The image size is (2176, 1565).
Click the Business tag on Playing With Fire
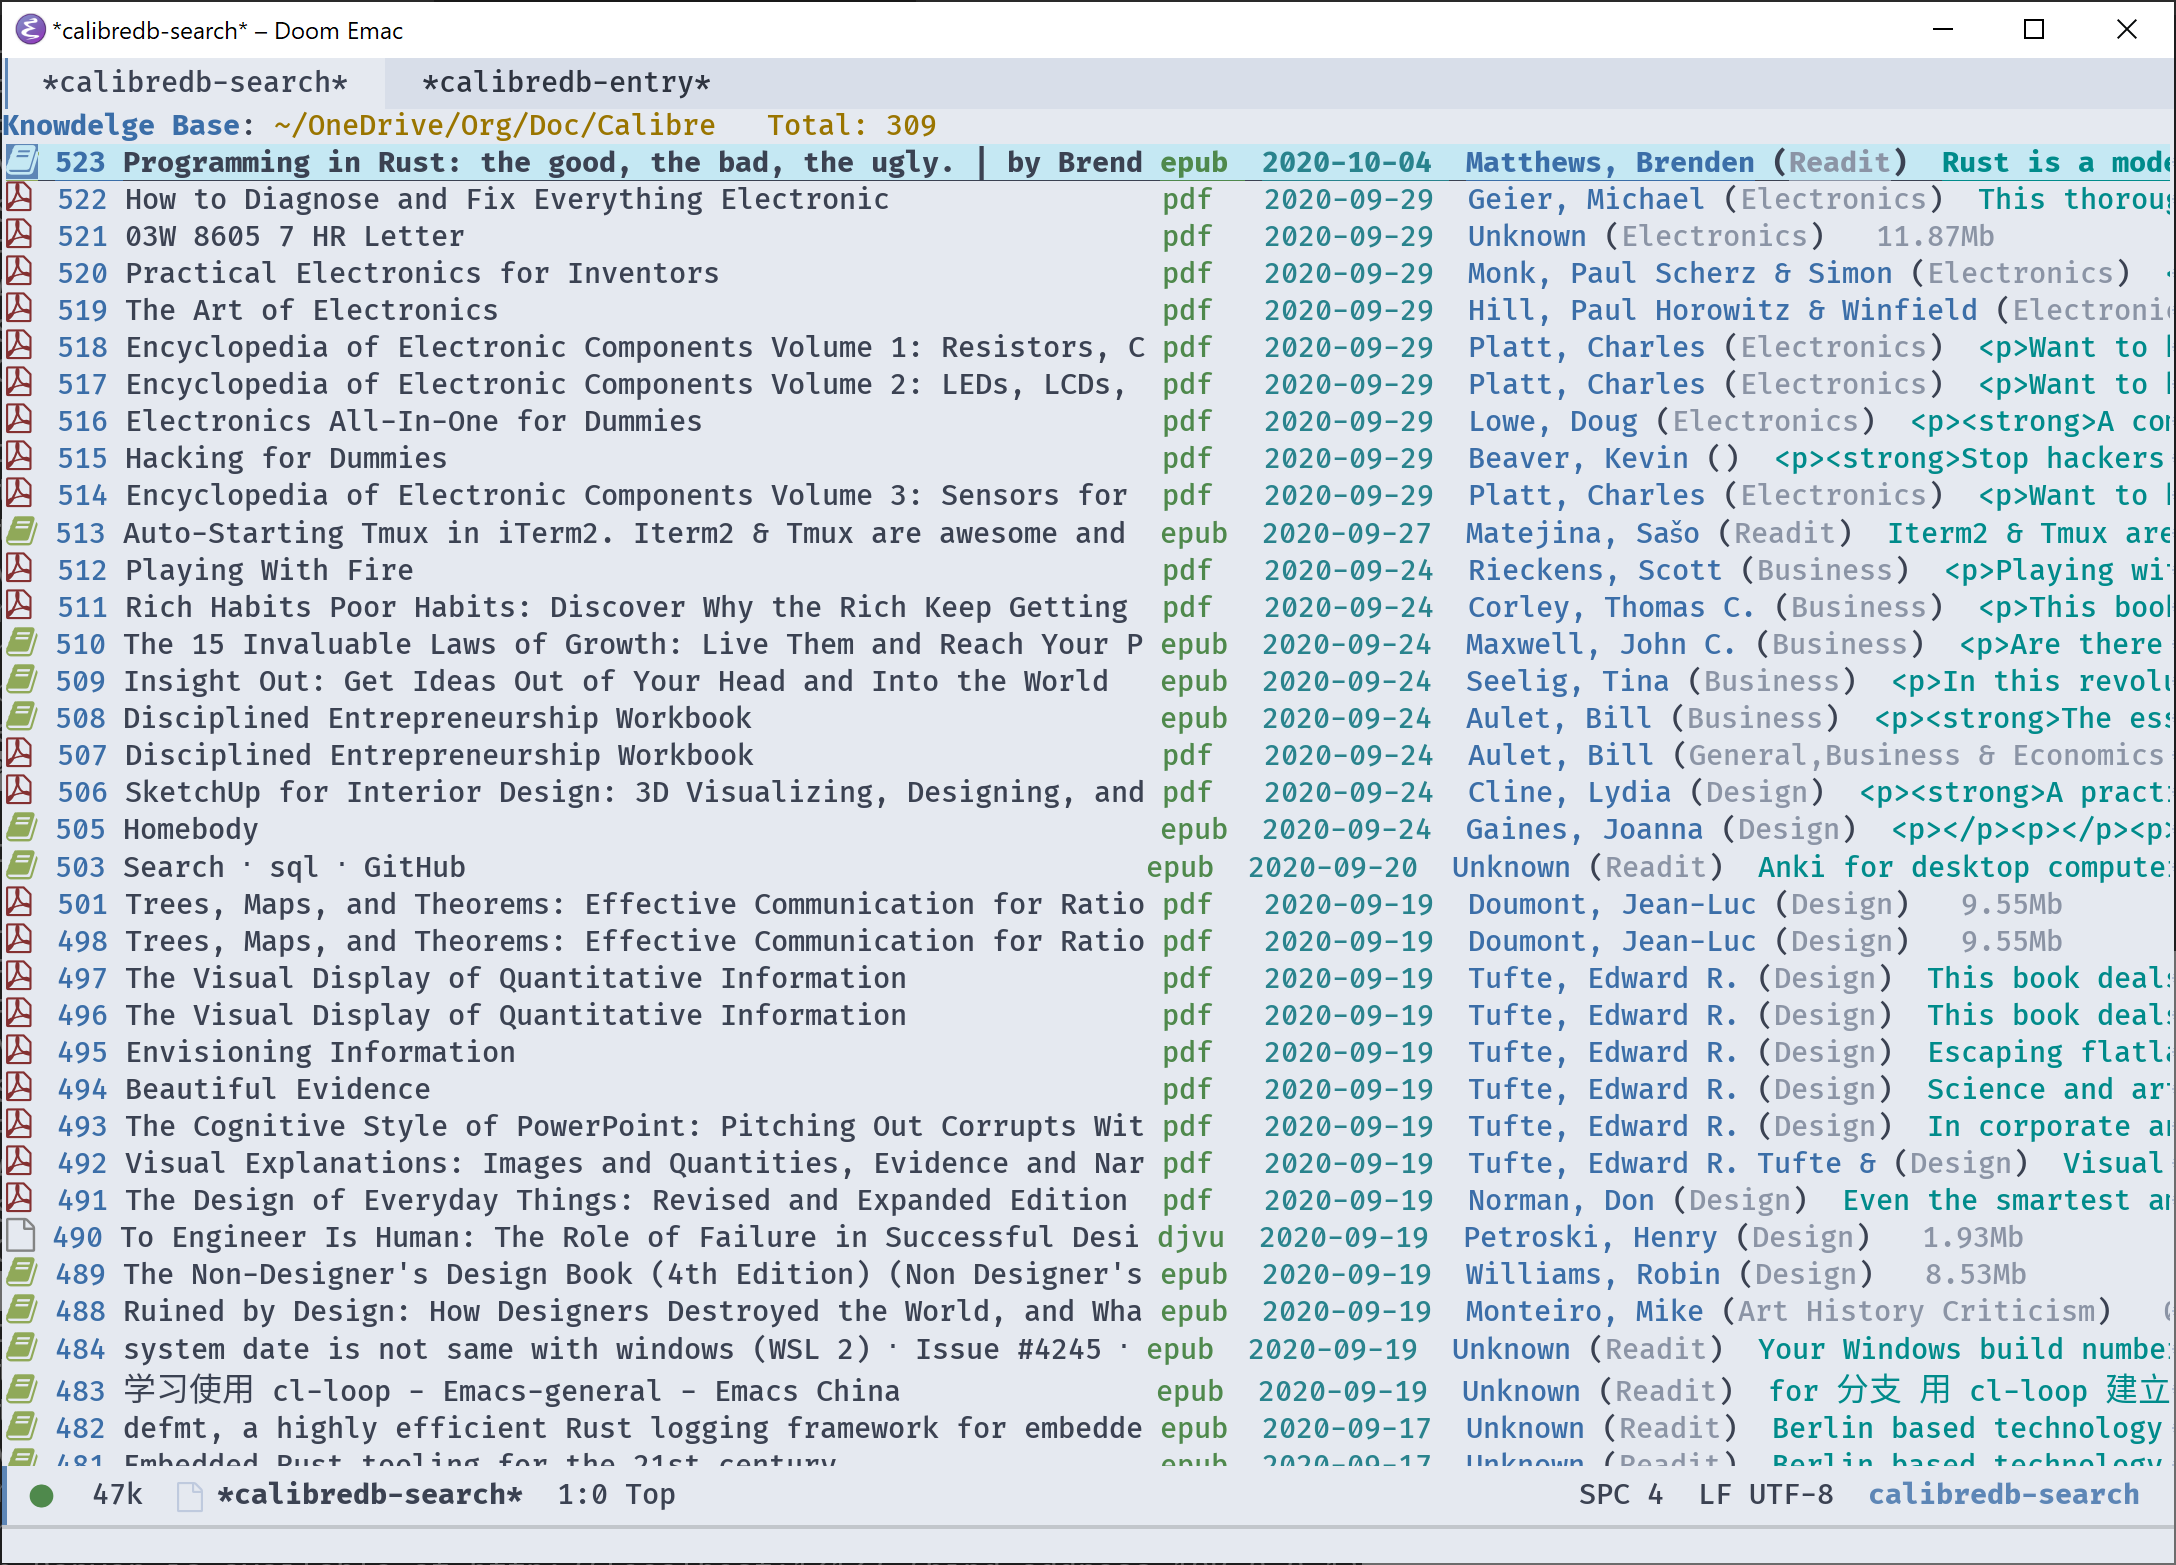pyautogui.click(x=1824, y=570)
